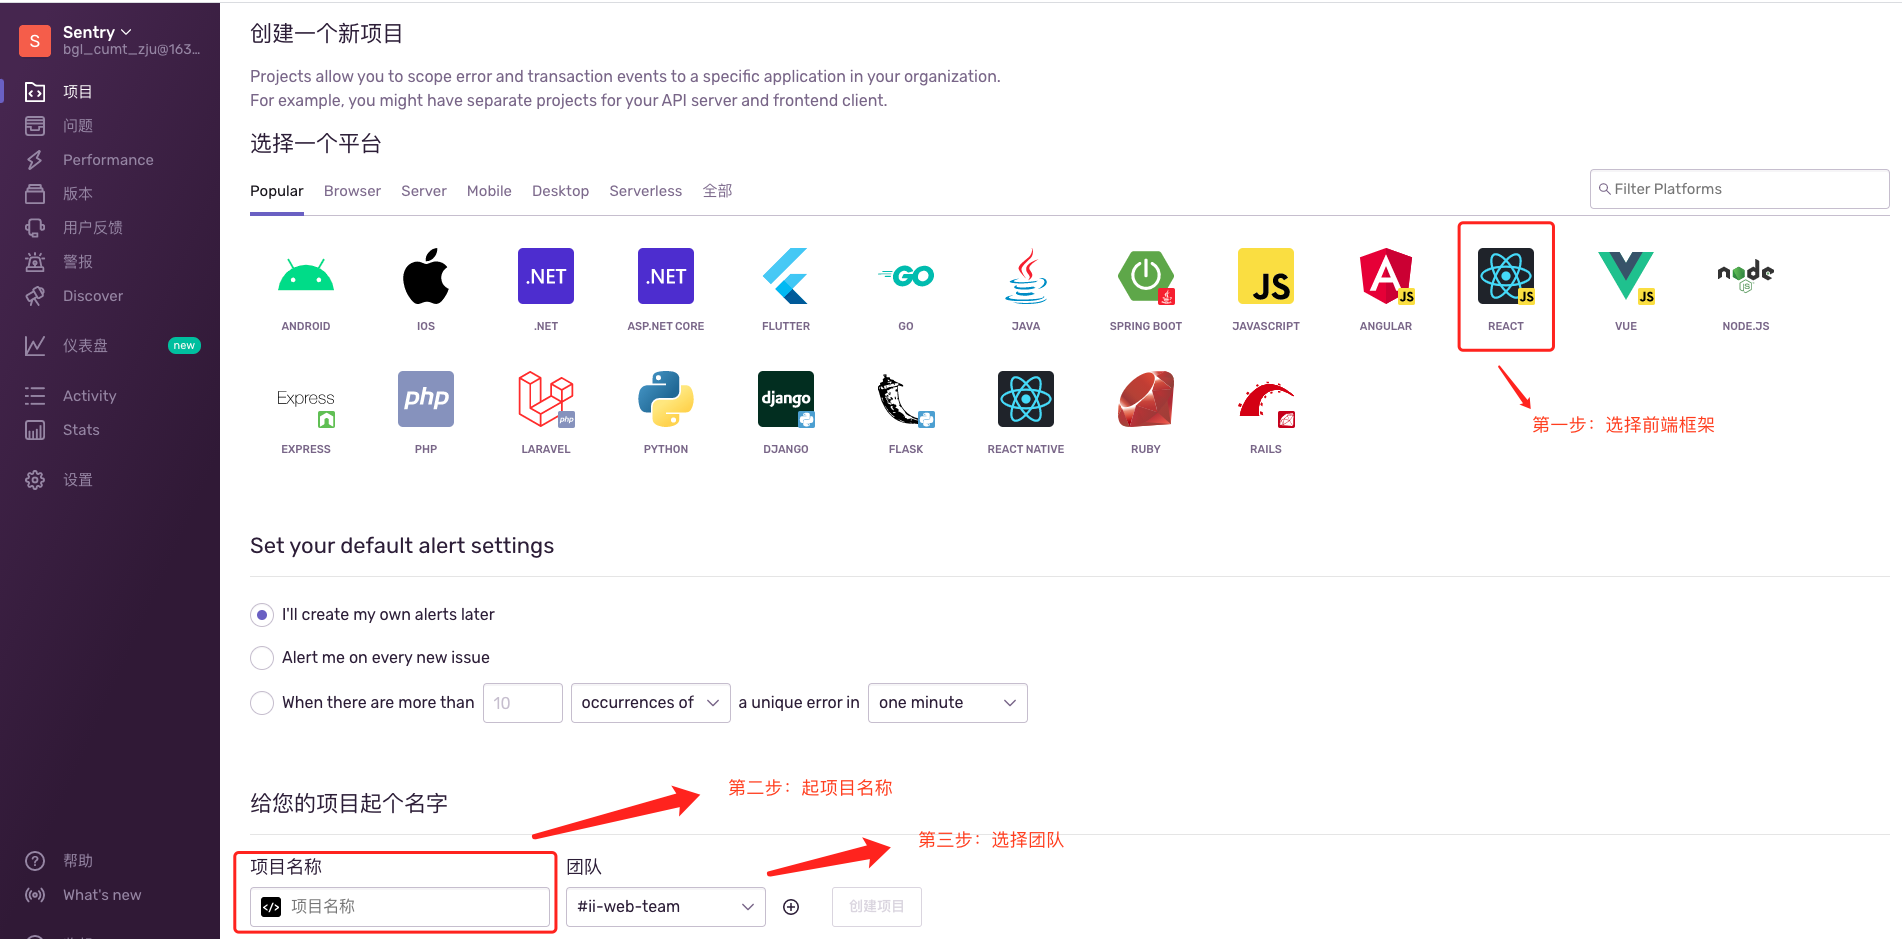
Task: Choose the JavaScript platform icon
Action: point(1266,276)
